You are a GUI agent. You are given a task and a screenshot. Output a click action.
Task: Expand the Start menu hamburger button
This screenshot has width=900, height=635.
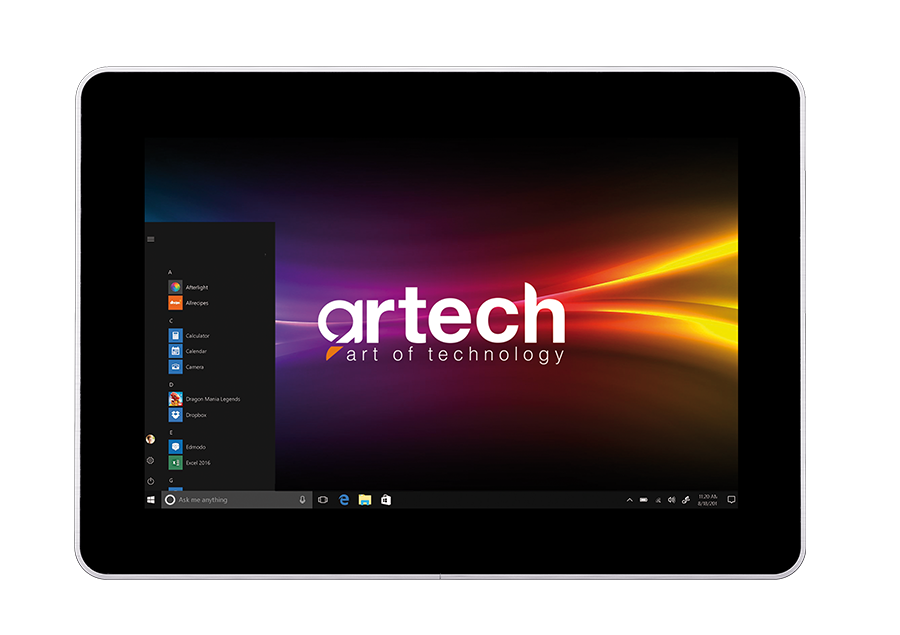click(x=151, y=239)
